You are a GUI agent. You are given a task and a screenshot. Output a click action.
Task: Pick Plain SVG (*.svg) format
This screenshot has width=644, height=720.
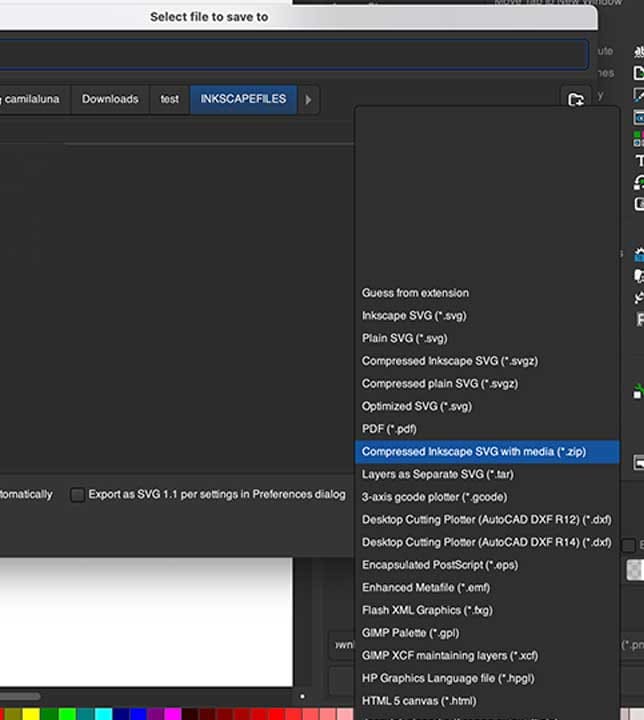point(487,338)
